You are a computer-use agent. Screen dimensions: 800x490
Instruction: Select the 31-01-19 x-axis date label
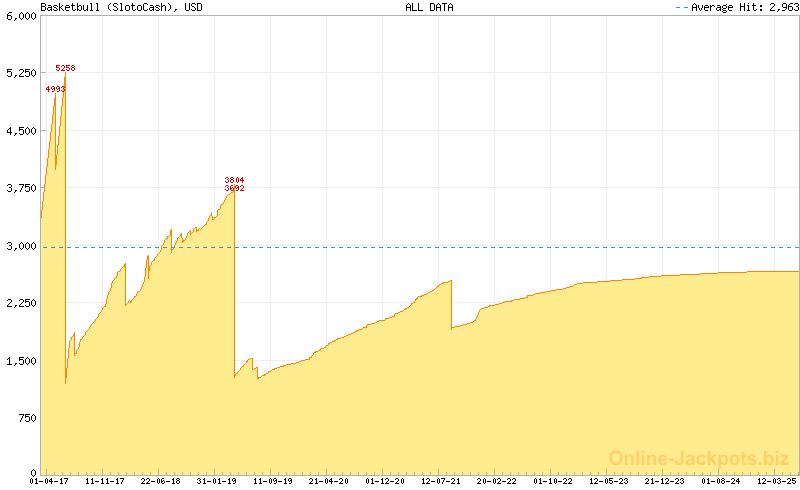[x=217, y=481]
